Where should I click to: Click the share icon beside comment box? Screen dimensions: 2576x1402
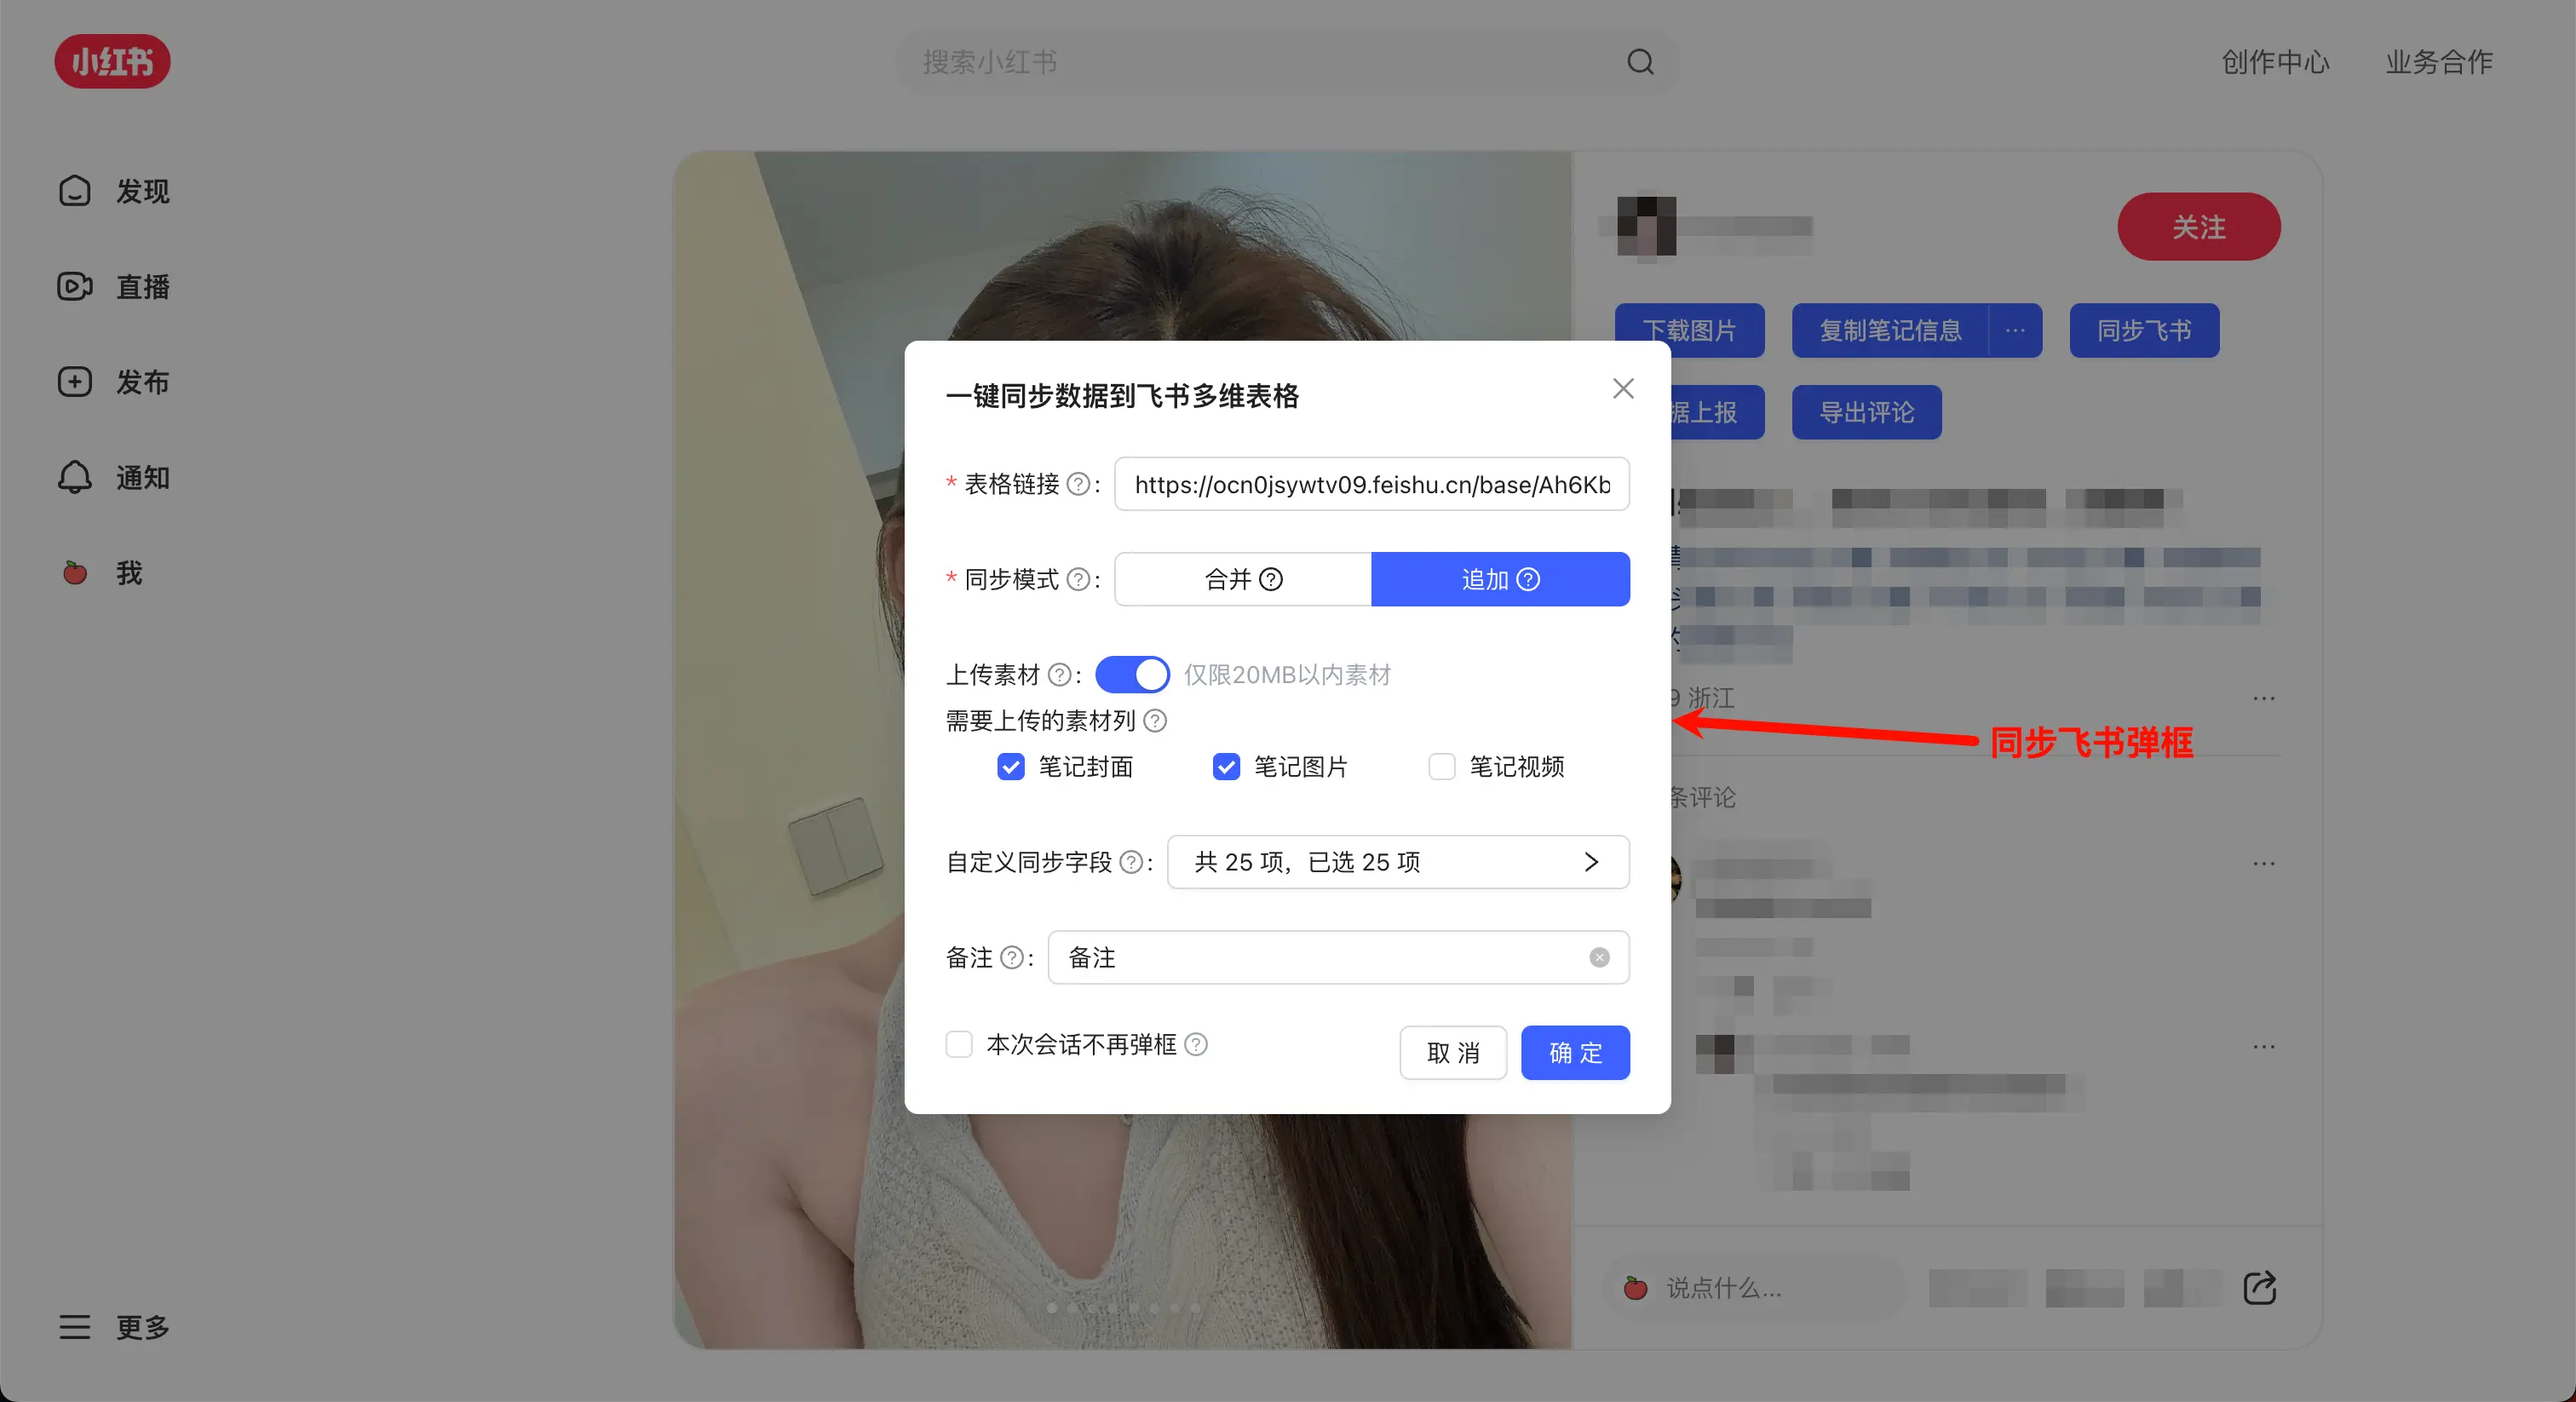2259,1288
